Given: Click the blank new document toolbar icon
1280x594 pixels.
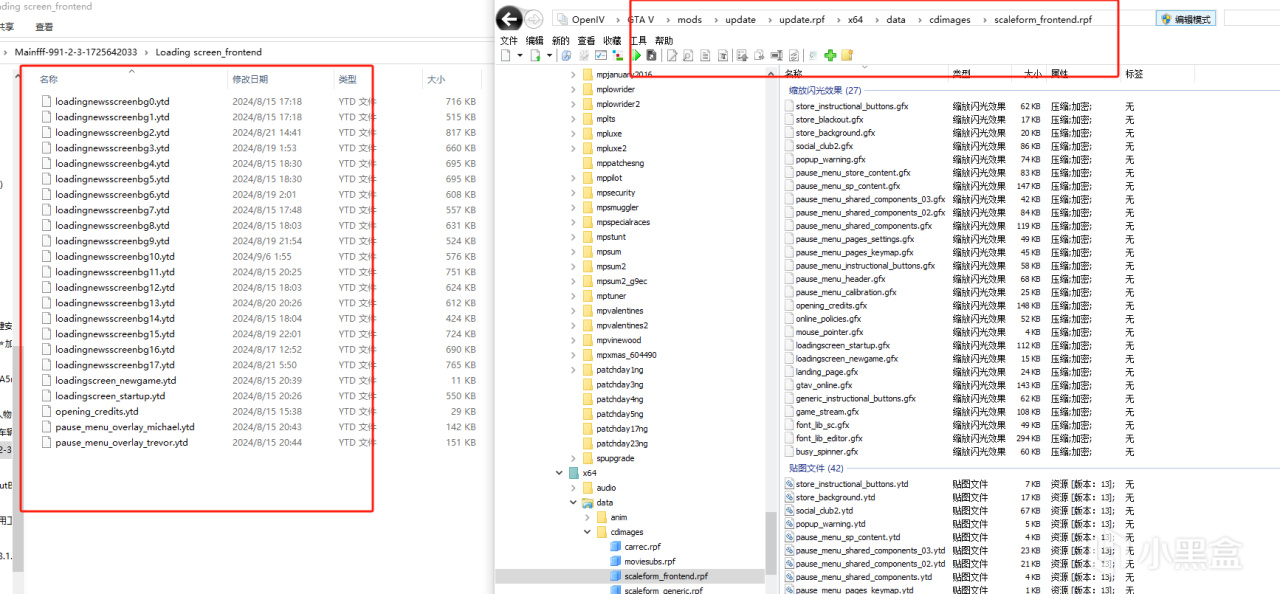Looking at the screenshot, I should 505,55.
